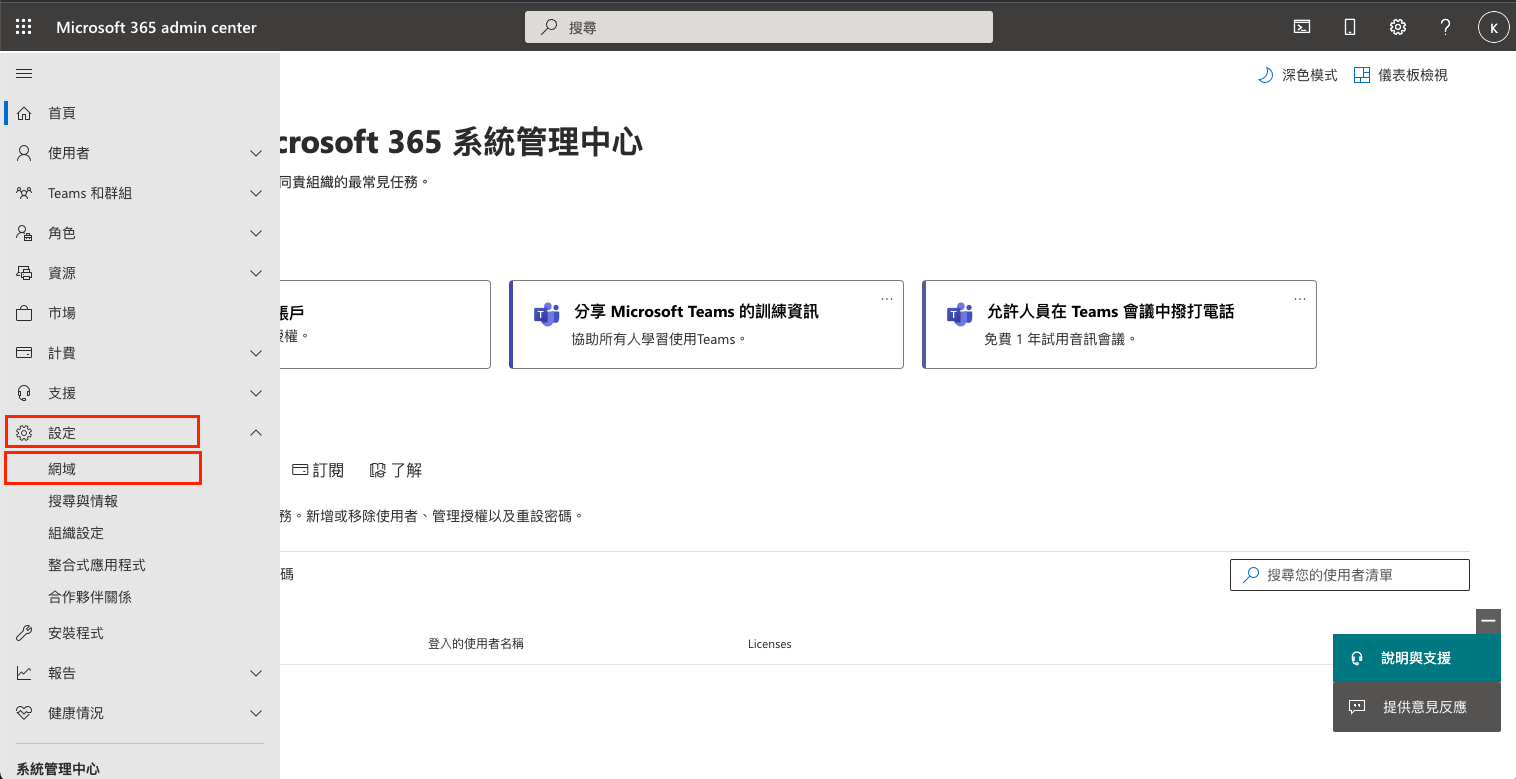
Task: Click the top 搜尋 search box
Action: (x=759, y=27)
